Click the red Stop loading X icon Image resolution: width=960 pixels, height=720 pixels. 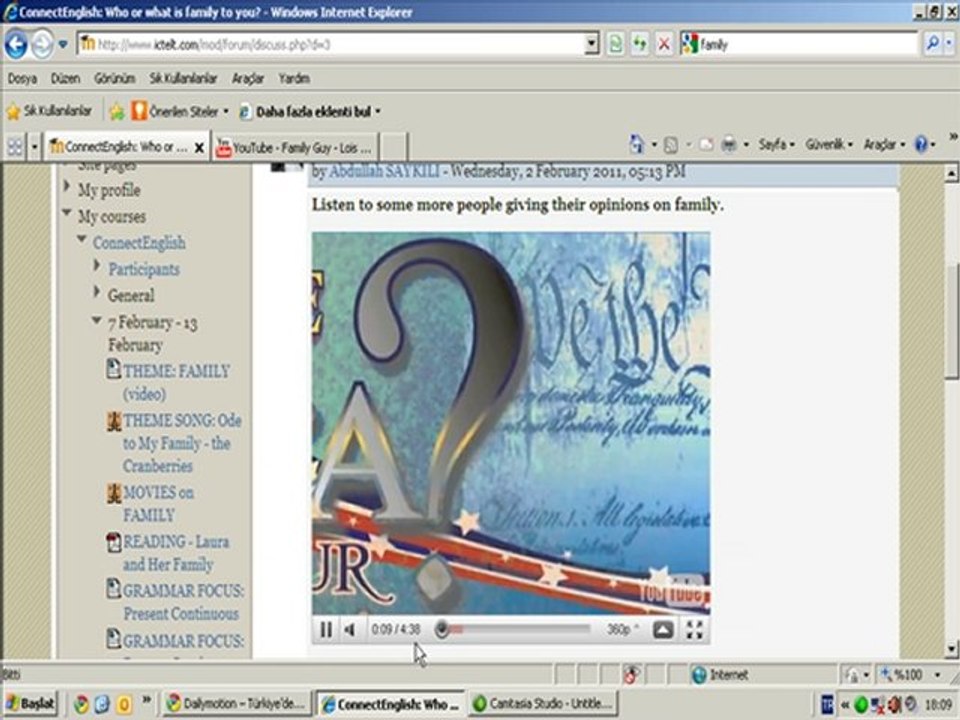pyautogui.click(x=664, y=44)
